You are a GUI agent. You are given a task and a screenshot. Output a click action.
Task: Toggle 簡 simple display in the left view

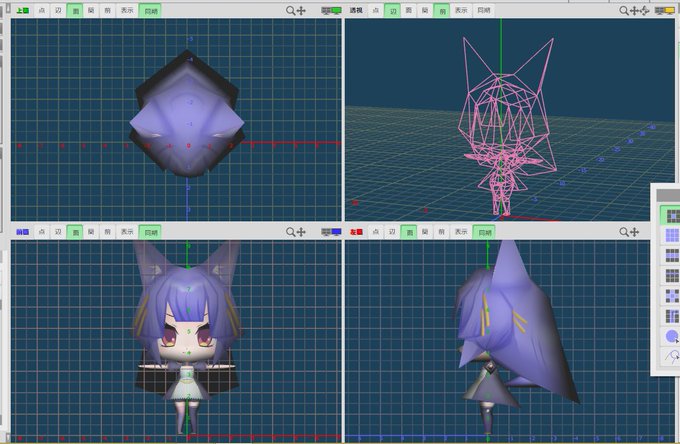coord(425,232)
